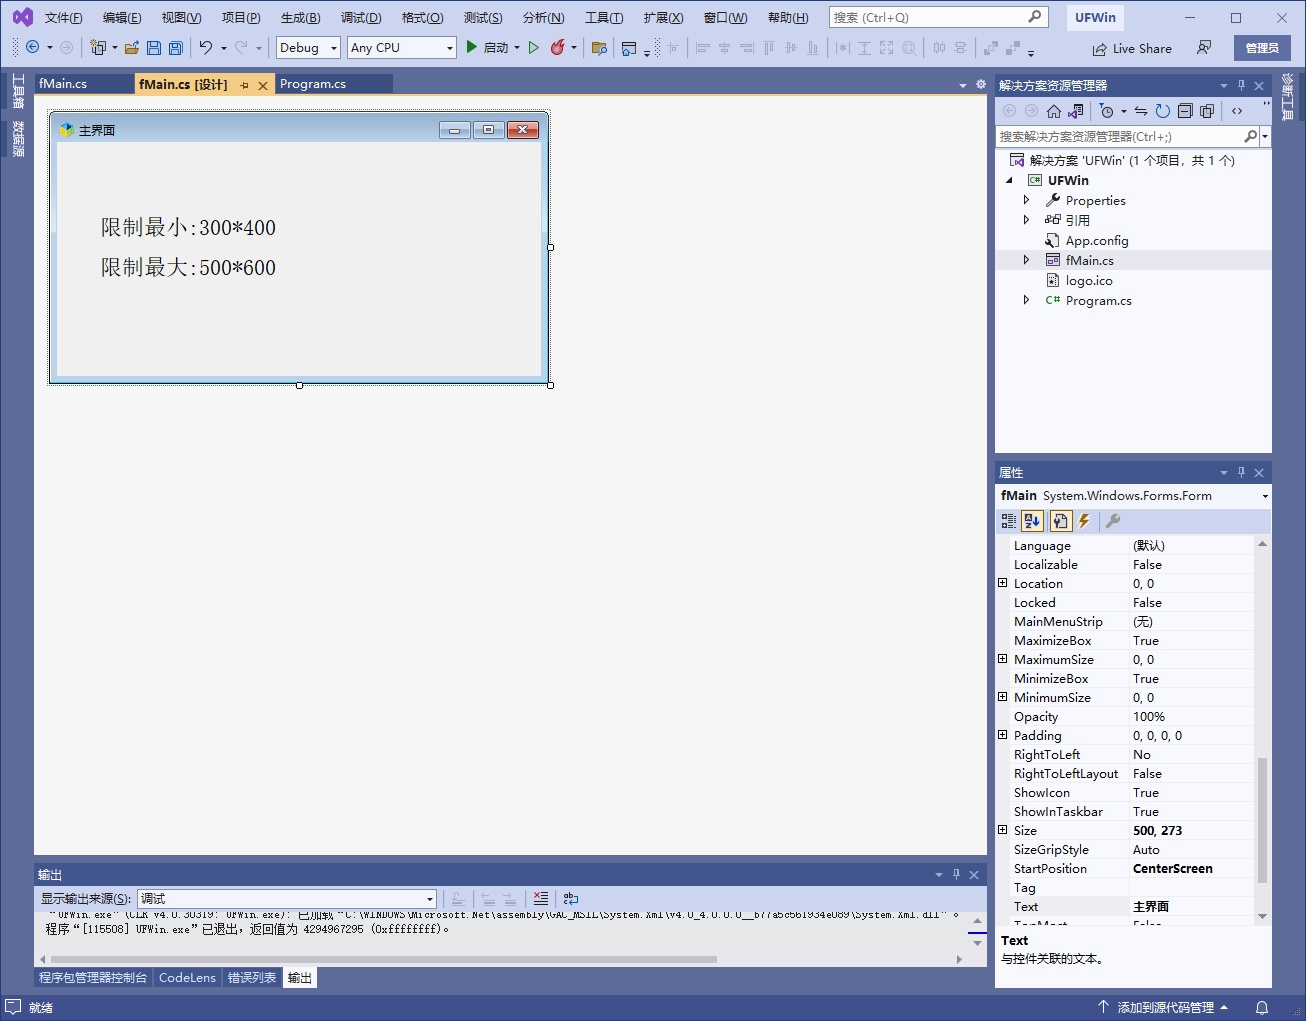The height and width of the screenshot is (1021, 1306).
Task: Click the StartPosition property value CenterScreen
Action: click(x=1172, y=868)
